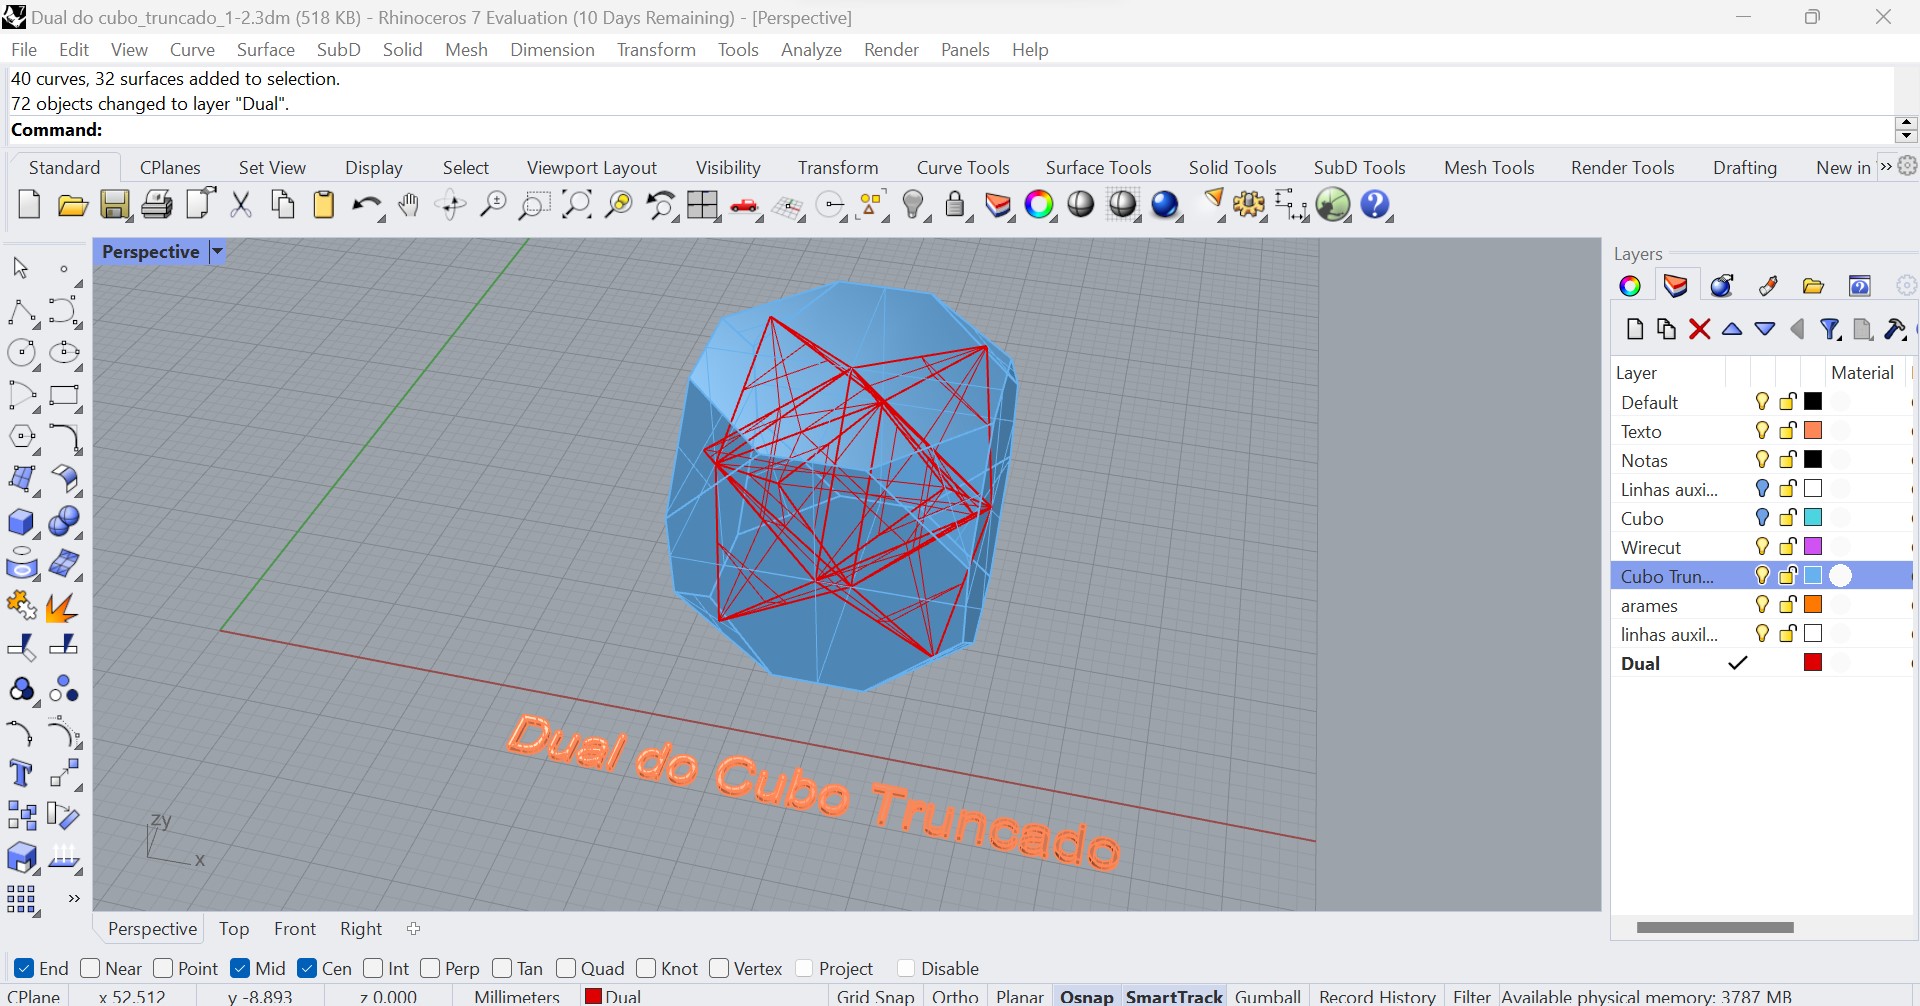
Task: Change the Wirecut layer magenta color swatch
Action: point(1813,547)
